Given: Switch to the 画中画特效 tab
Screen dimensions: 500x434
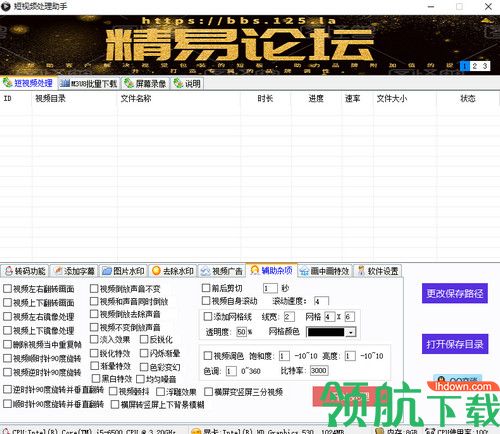Looking at the screenshot, I should click(x=325, y=271).
